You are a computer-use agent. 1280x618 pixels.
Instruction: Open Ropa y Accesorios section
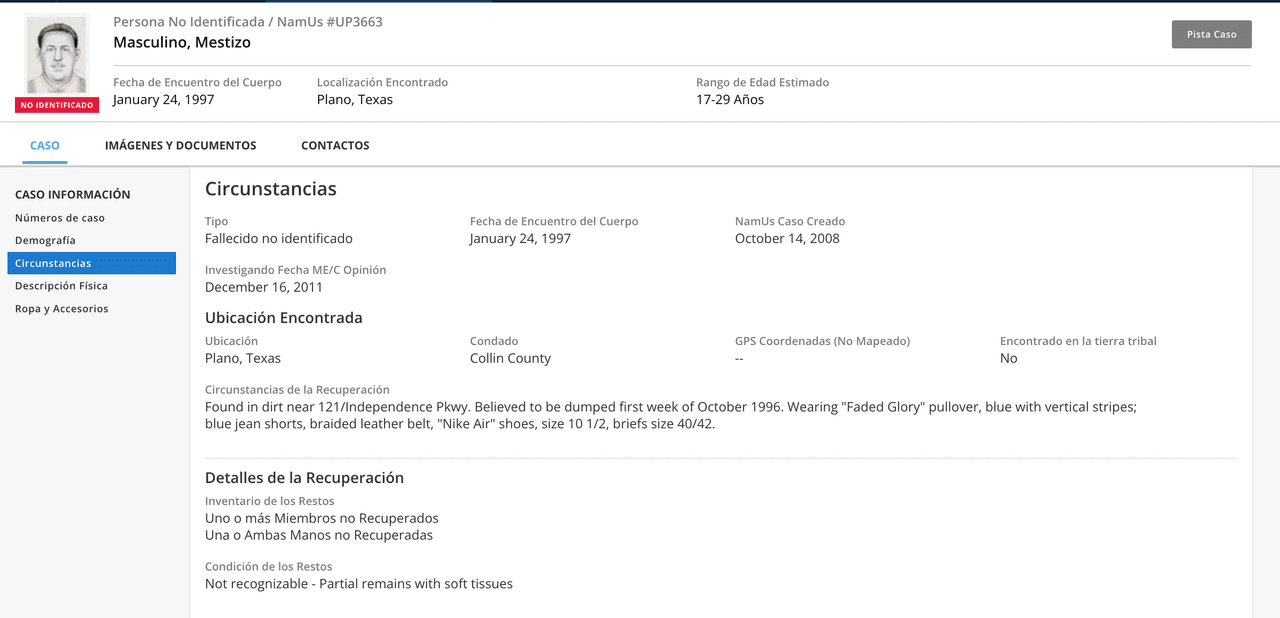(x=61, y=309)
